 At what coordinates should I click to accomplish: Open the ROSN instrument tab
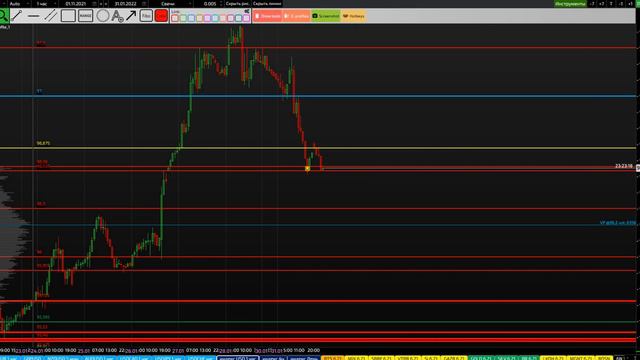coord(603,358)
